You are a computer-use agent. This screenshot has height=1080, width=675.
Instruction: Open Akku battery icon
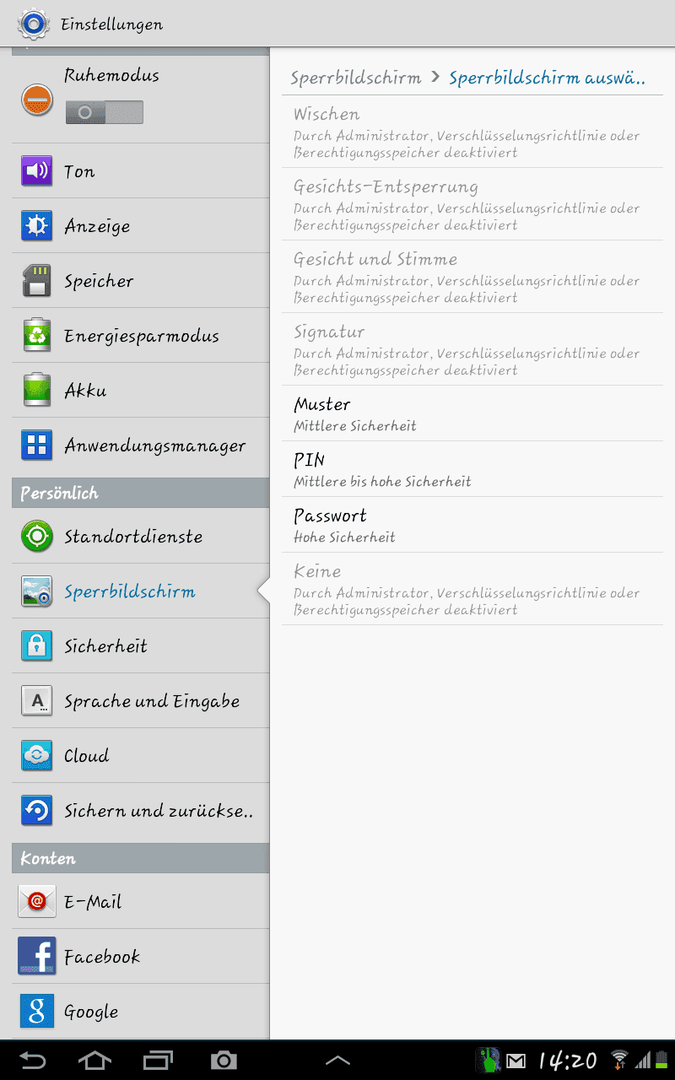click(37, 390)
